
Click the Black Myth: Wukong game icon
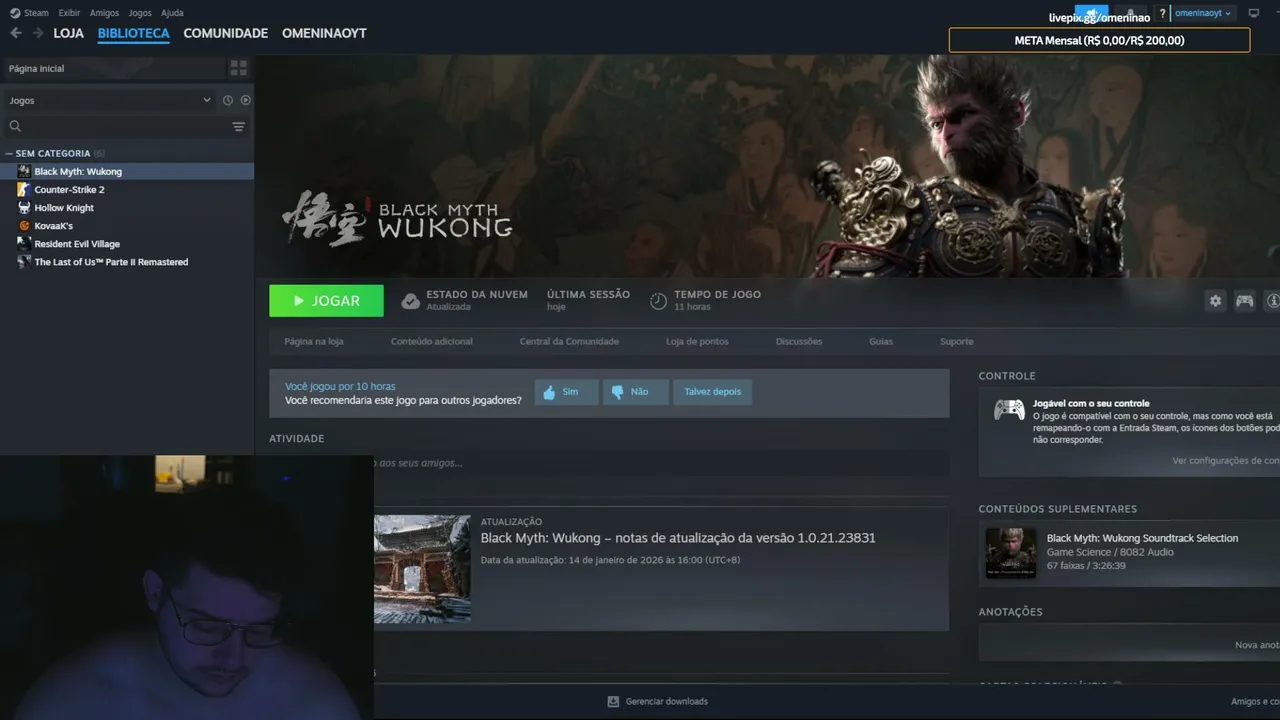point(24,171)
